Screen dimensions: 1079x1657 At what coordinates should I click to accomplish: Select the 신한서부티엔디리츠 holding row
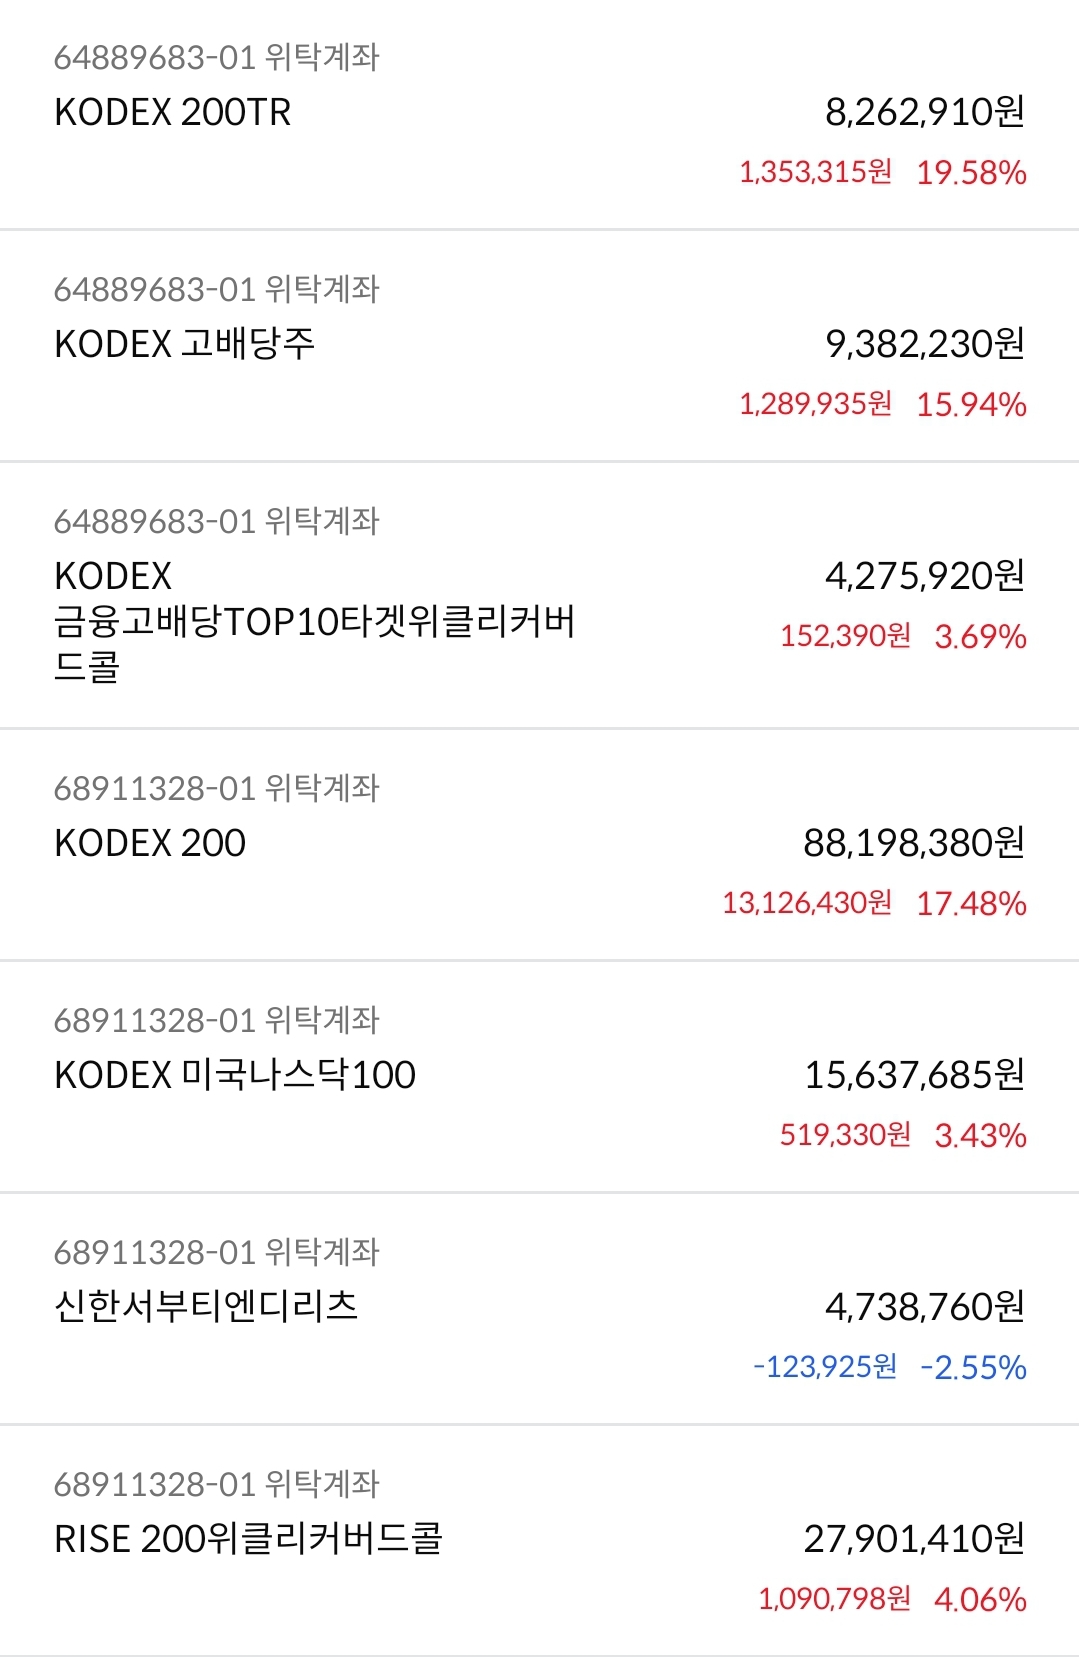point(539,1309)
